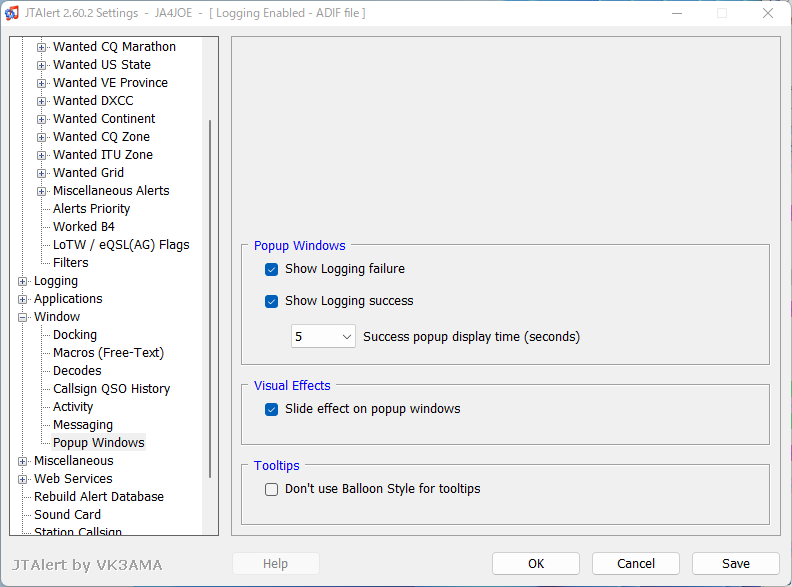The width and height of the screenshot is (792, 587).
Task: Select Applications label in tree
Action: pos(68,299)
